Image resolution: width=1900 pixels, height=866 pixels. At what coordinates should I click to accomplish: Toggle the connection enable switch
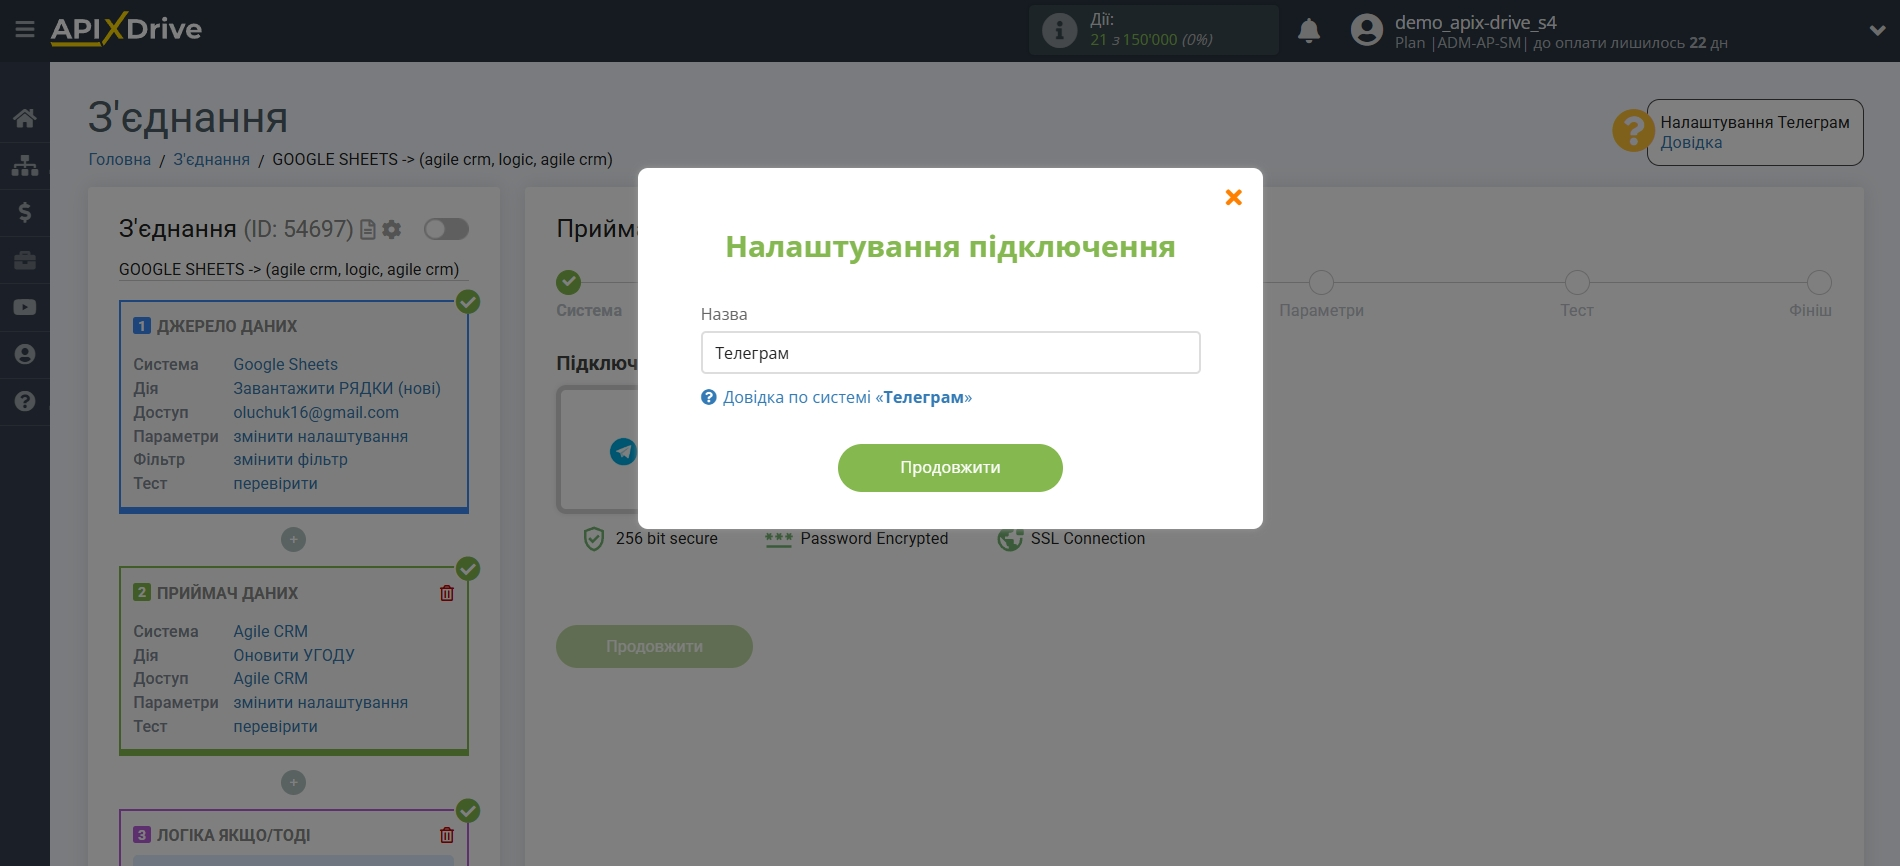click(446, 229)
